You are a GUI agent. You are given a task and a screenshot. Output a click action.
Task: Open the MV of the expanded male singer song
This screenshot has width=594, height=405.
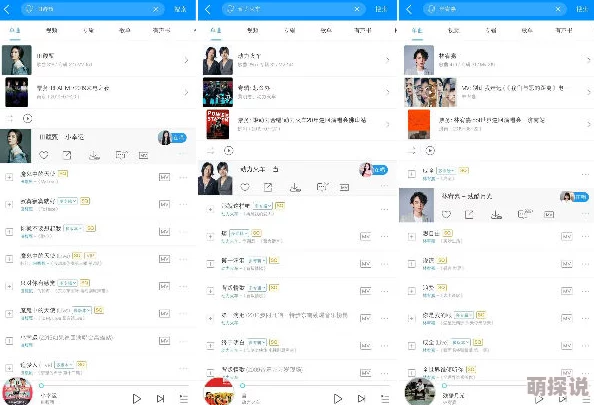549,215
